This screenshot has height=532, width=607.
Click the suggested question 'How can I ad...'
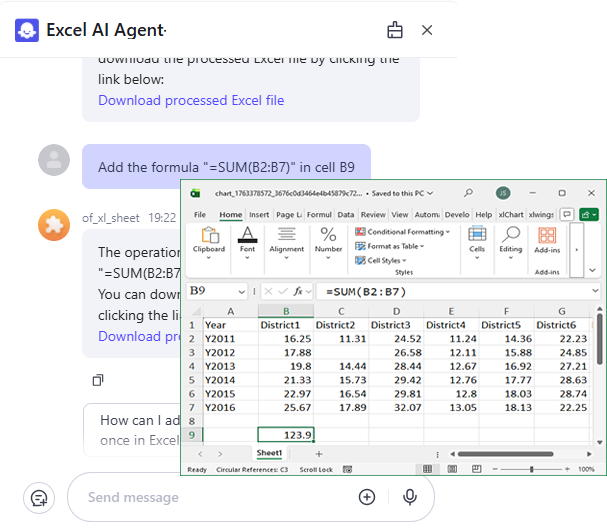click(x=132, y=430)
